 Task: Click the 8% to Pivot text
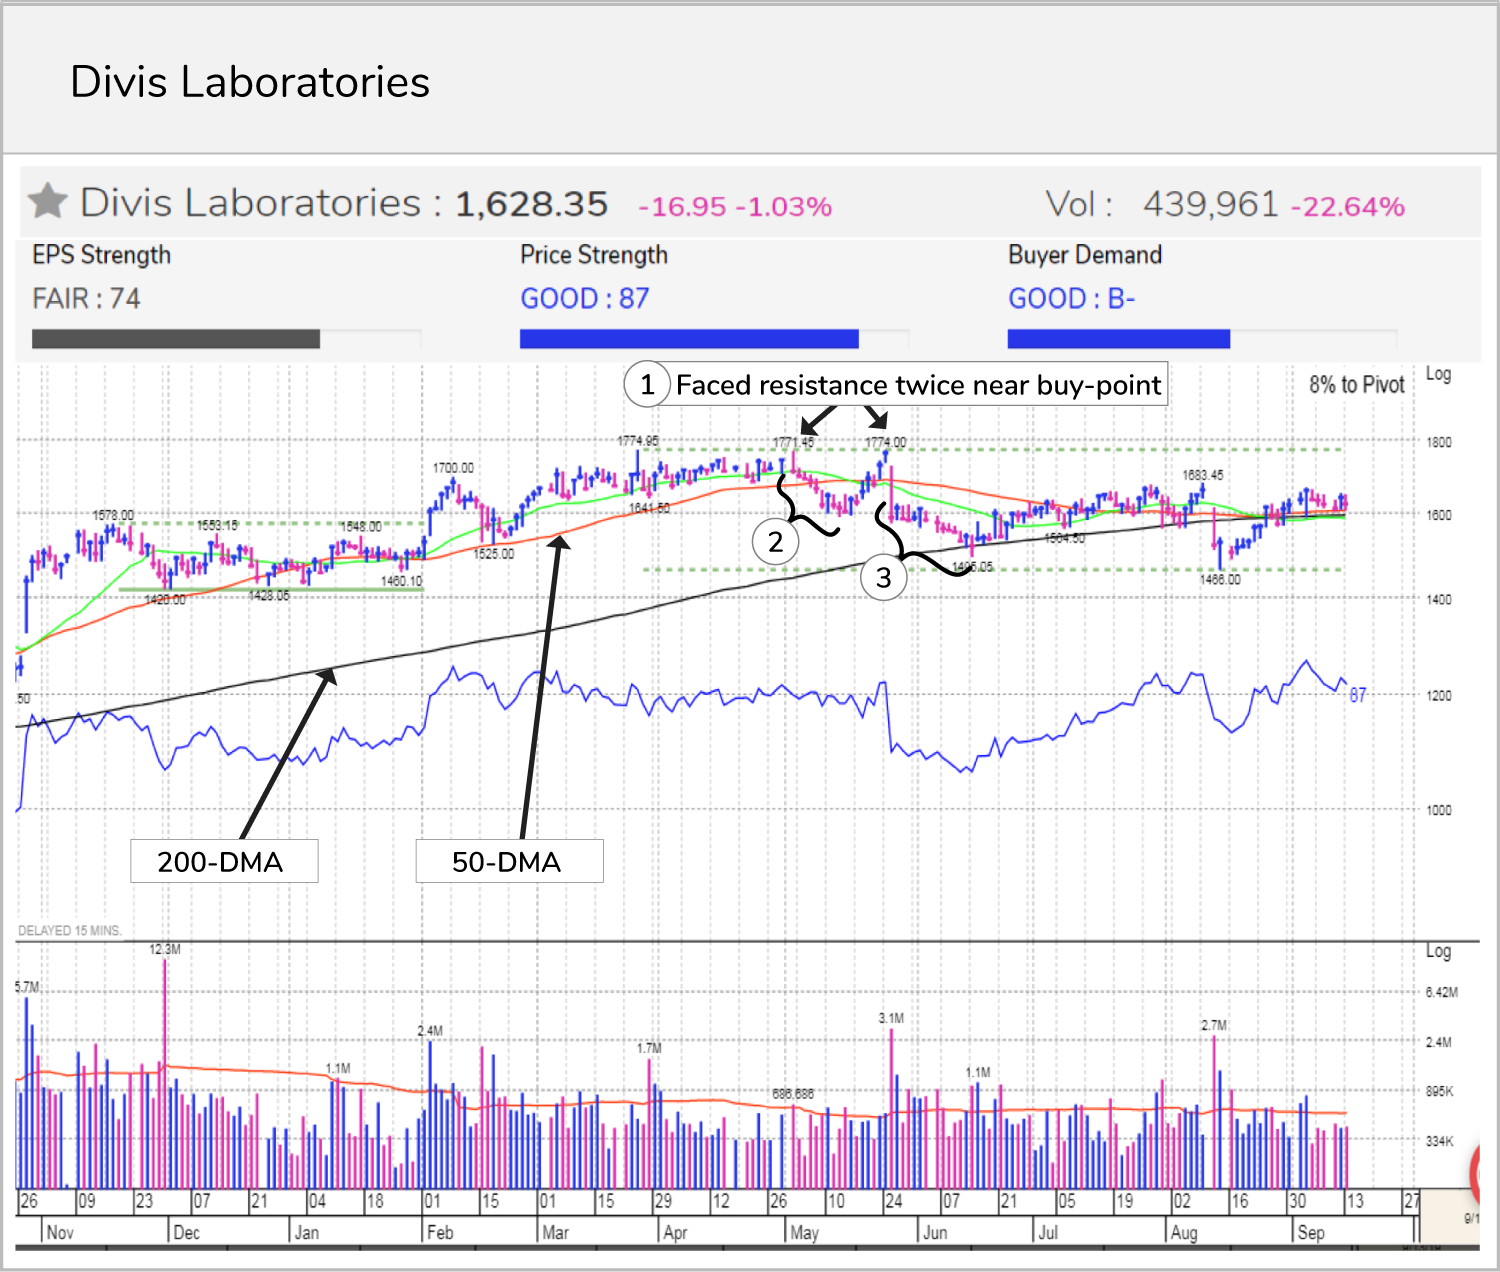tap(1357, 385)
